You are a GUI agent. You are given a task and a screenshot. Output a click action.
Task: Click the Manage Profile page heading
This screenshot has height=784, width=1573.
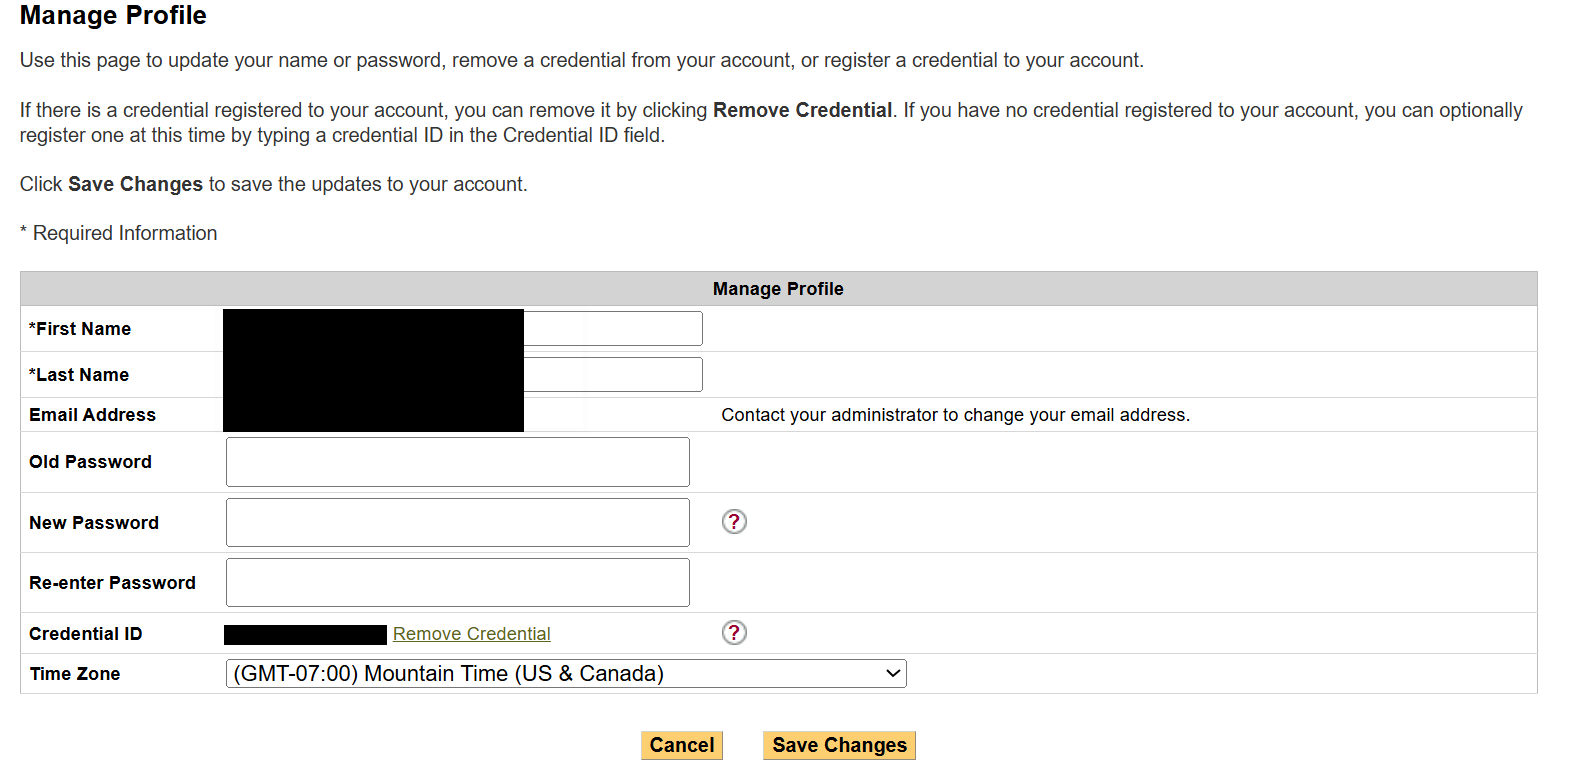pyautogui.click(x=113, y=16)
